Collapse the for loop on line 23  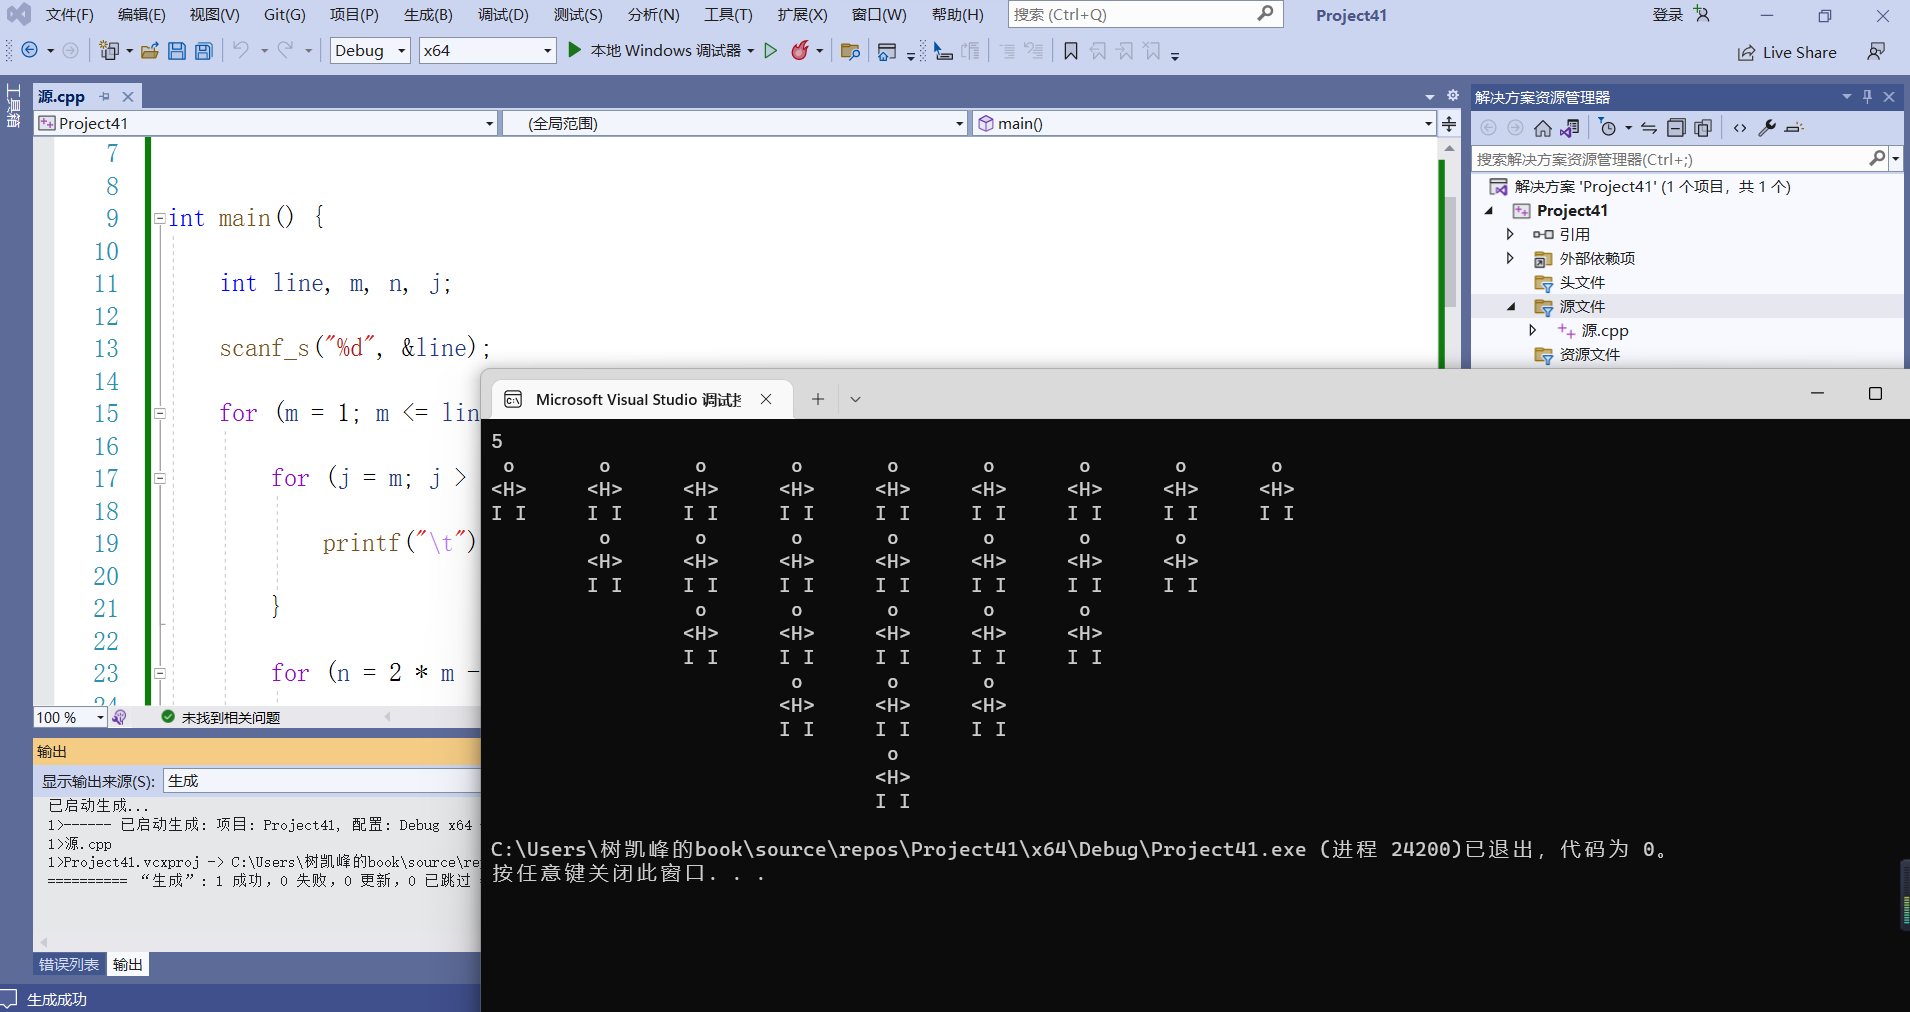(159, 673)
